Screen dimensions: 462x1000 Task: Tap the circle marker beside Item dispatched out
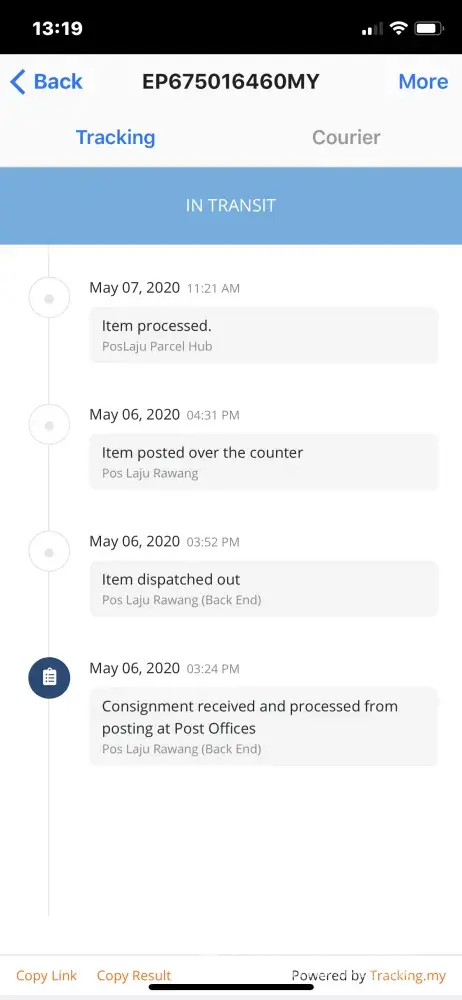(x=49, y=552)
